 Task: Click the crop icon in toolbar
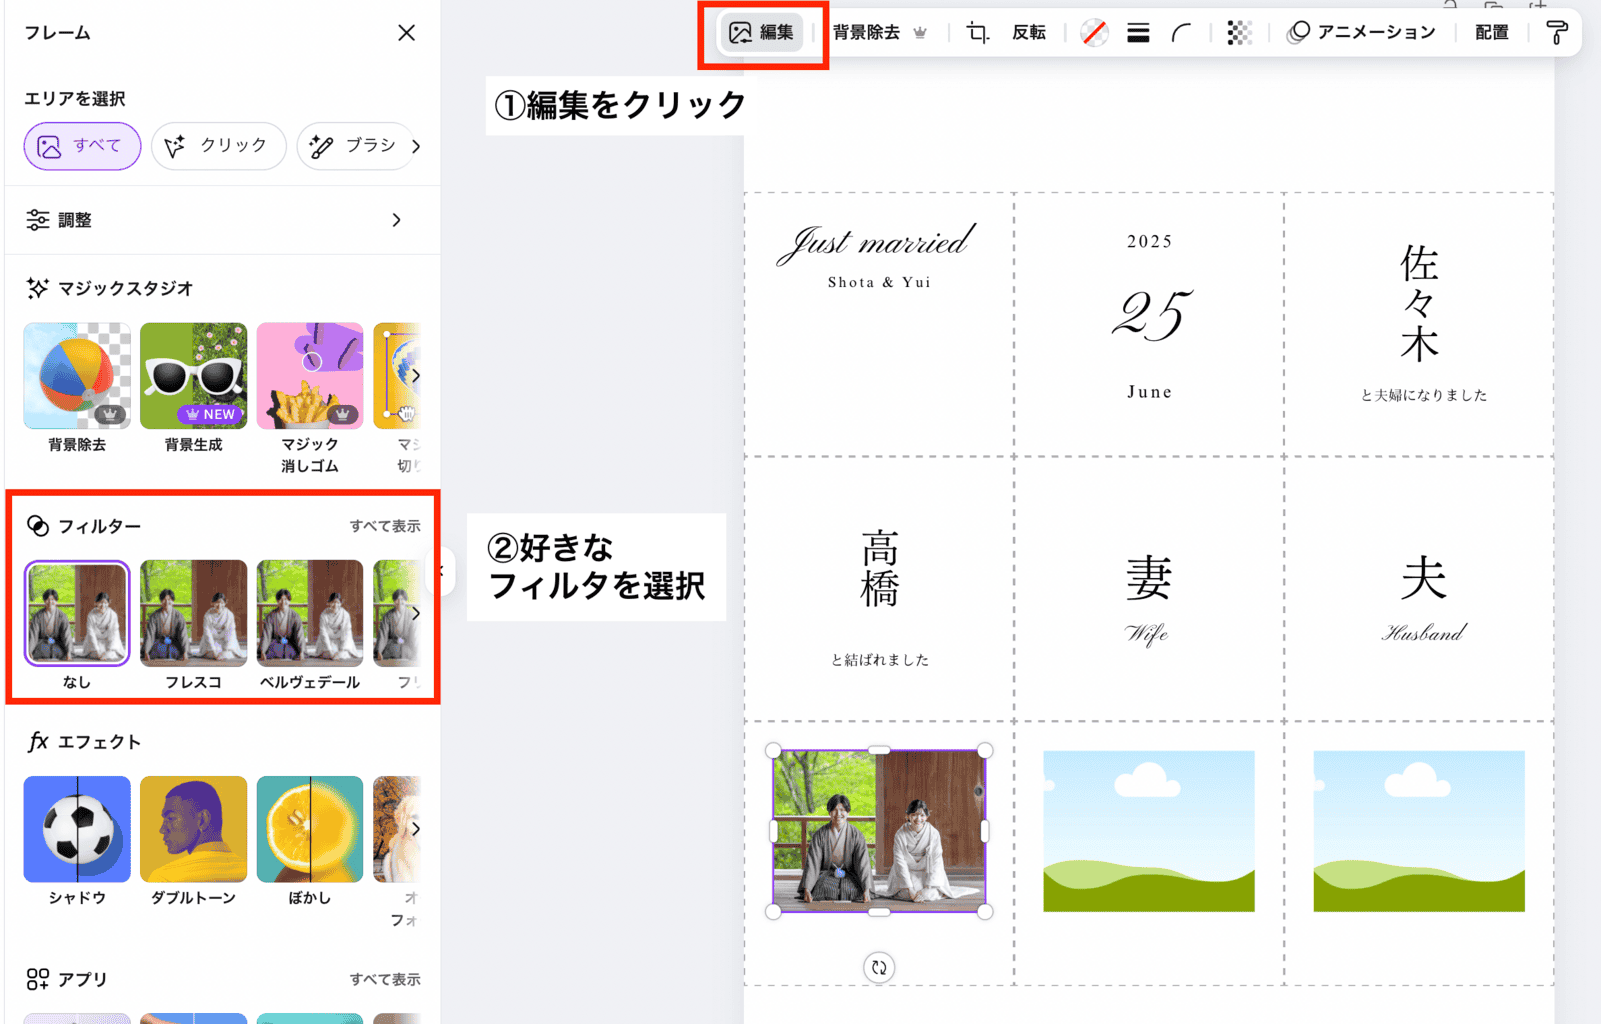(x=977, y=33)
